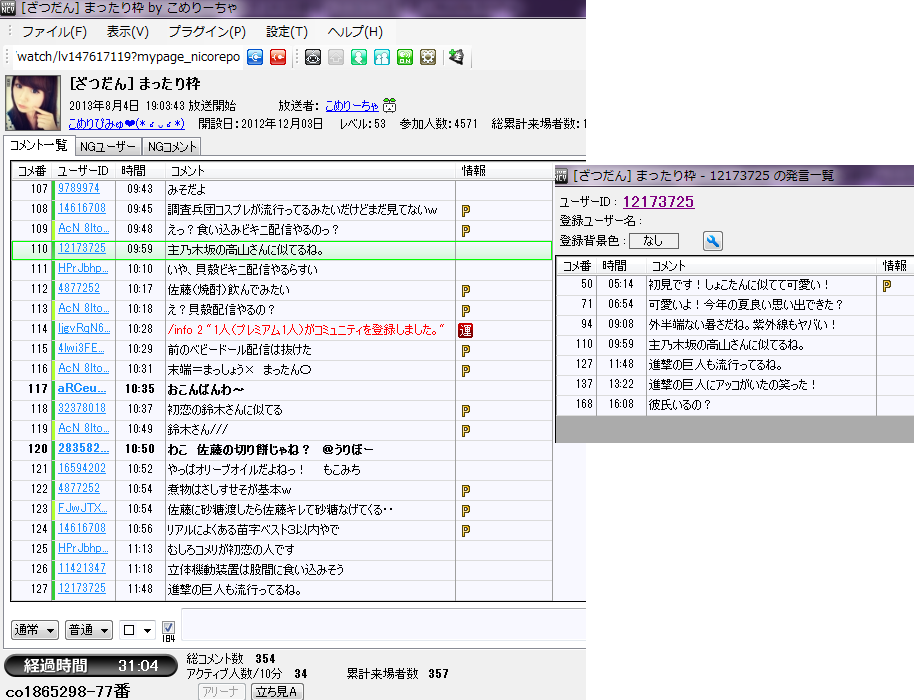Click the P premium icon in row 119
The height and width of the screenshot is (700, 914).
tap(466, 430)
